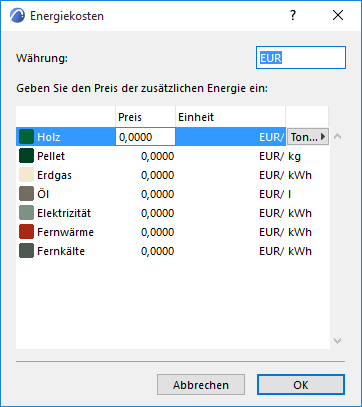Image resolution: width=362 pixels, height=407 pixels.
Task: Click the Fernkälte color swatch
Action: (26, 251)
